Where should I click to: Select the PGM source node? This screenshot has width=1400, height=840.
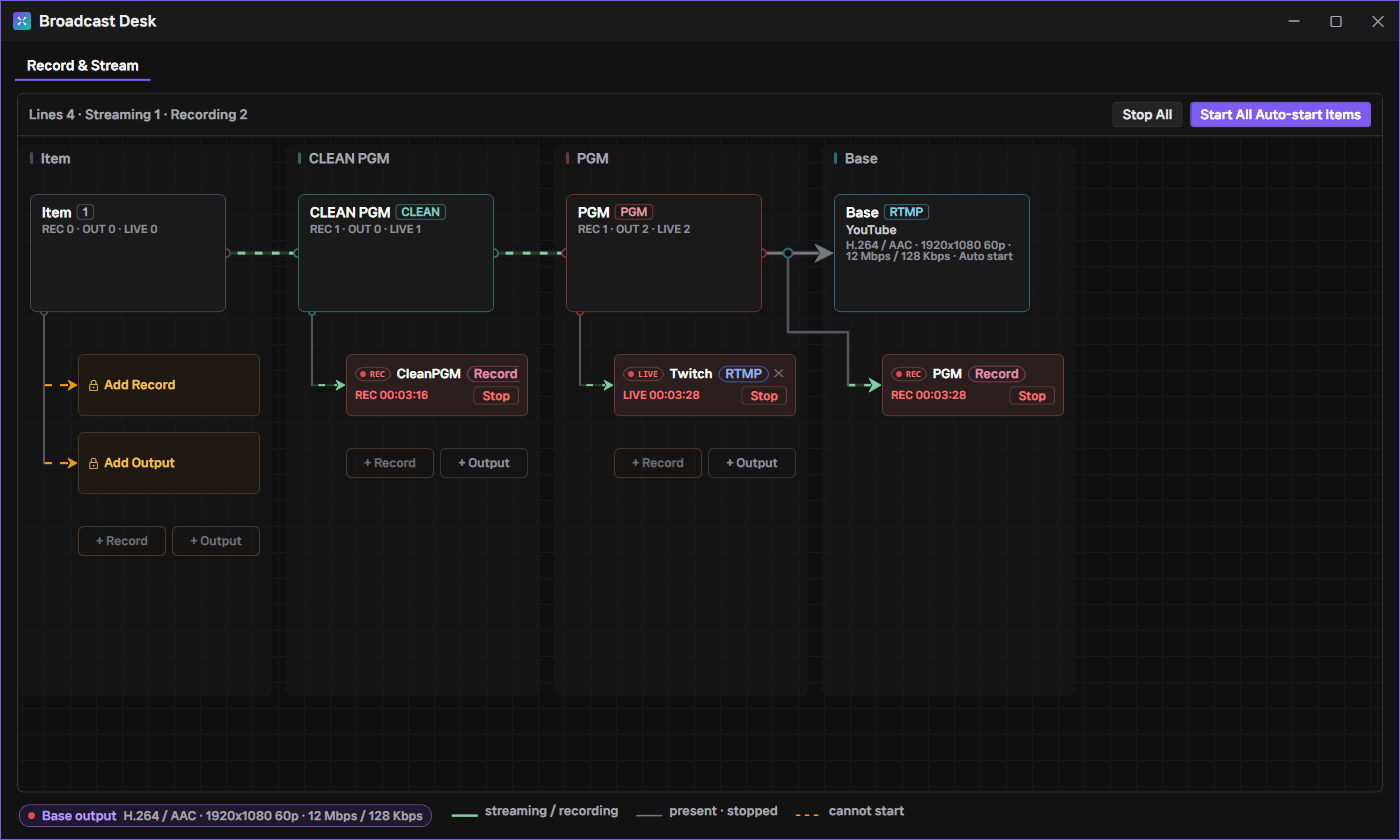pyautogui.click(x=664, y=253)
